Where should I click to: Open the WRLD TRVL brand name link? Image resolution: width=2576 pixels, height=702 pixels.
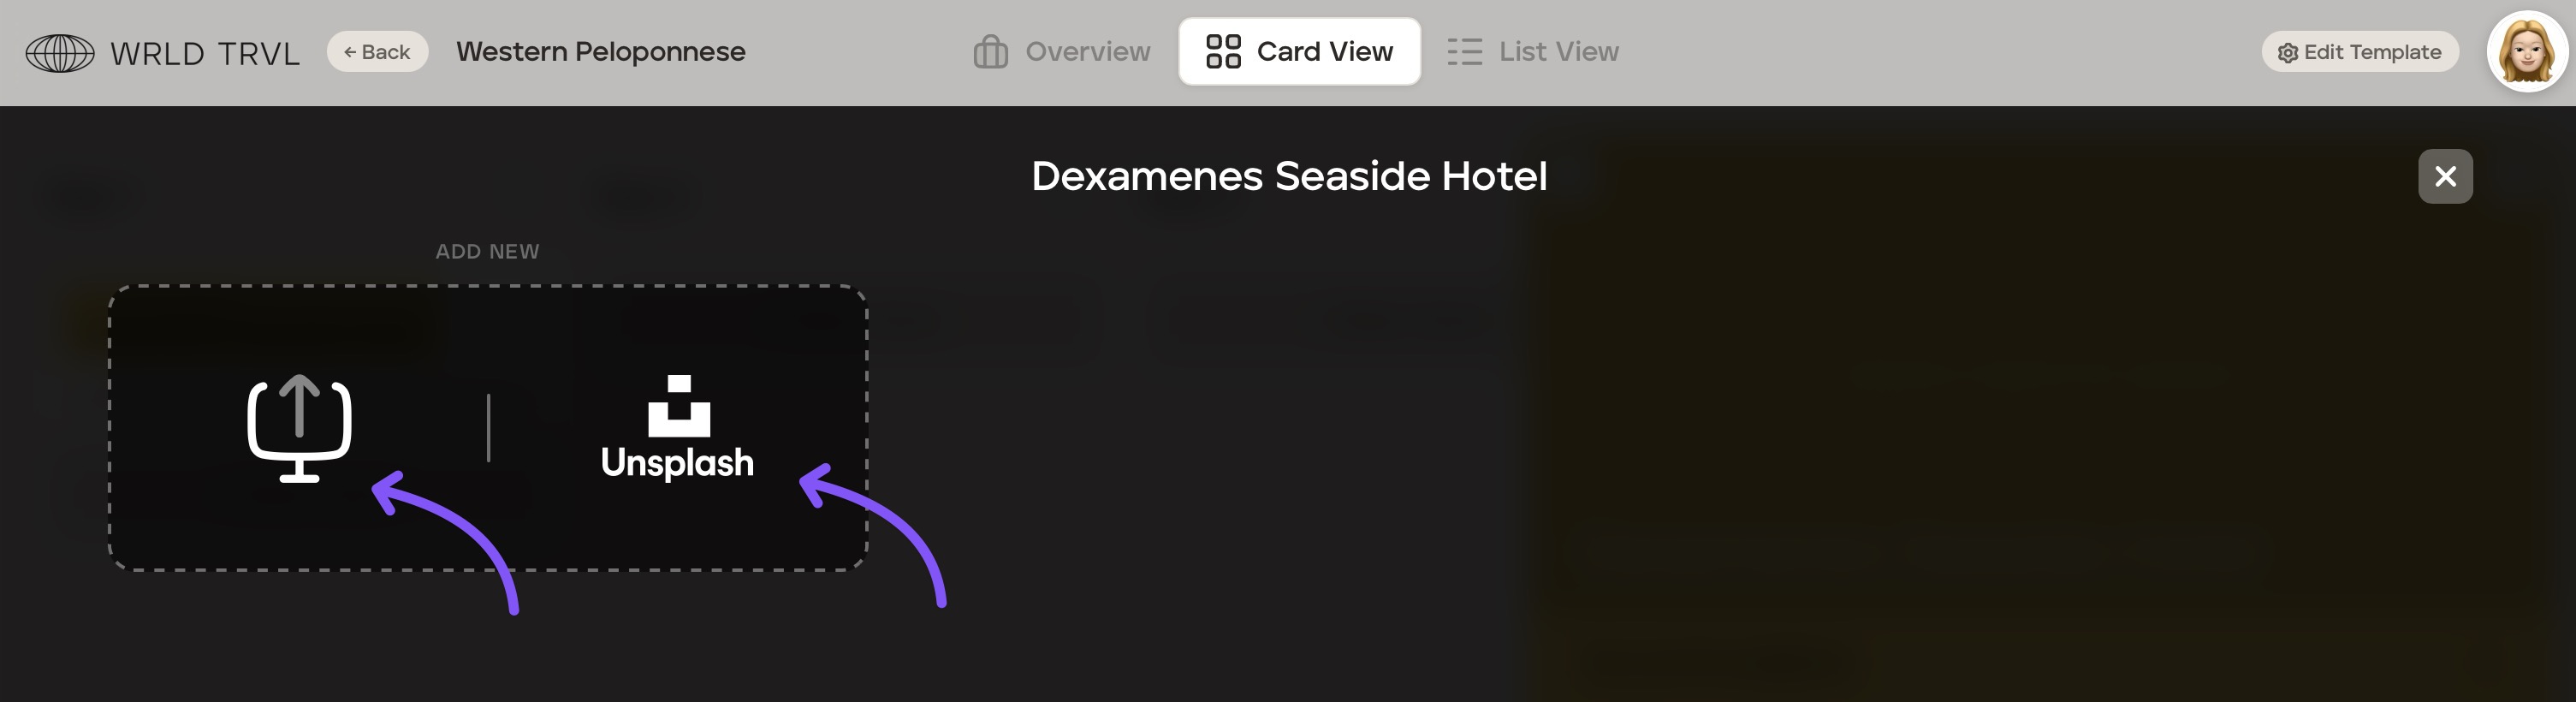(x=205, y=53)
